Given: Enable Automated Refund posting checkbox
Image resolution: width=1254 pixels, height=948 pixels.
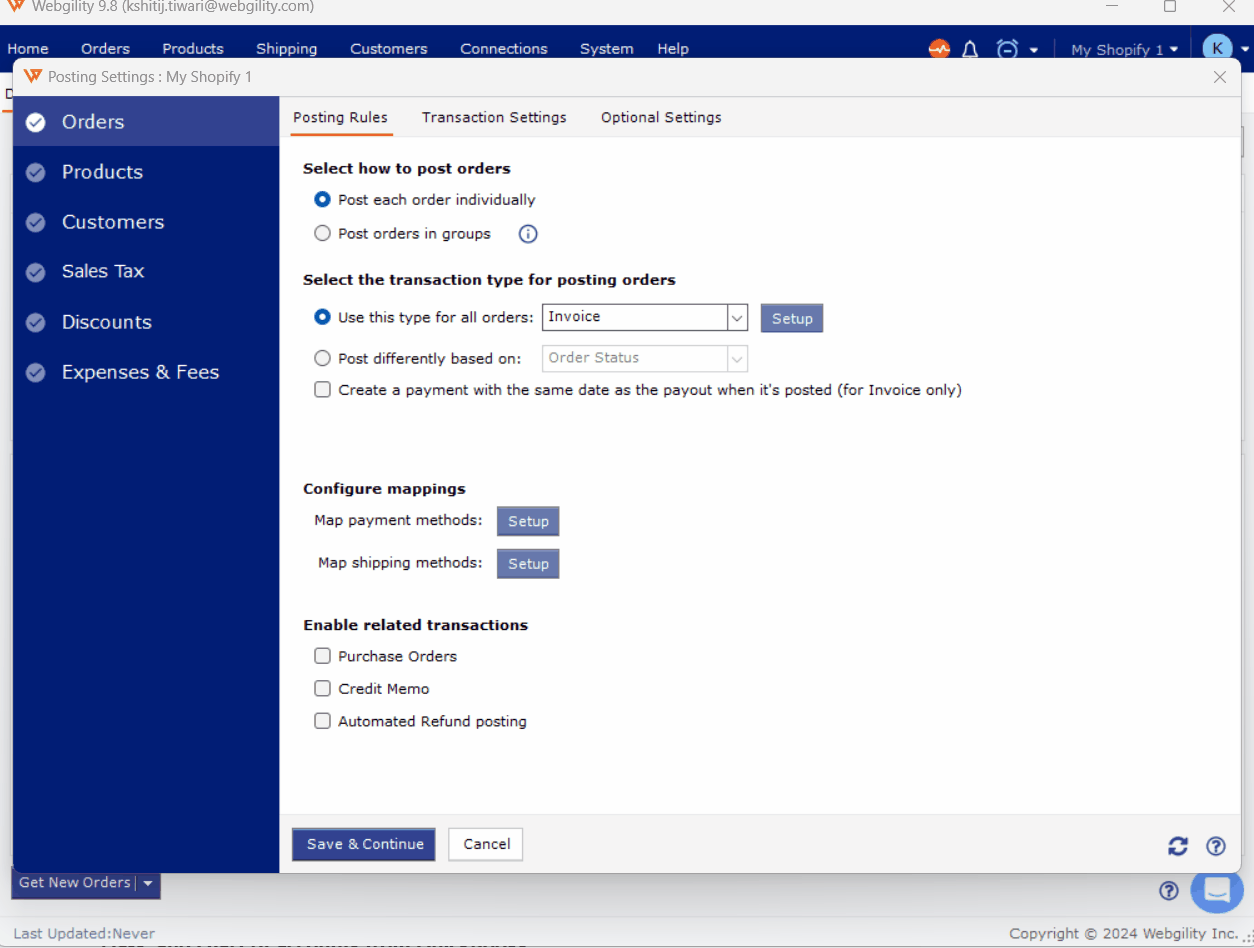Looking at the screenshot, I should pos(322,721).
